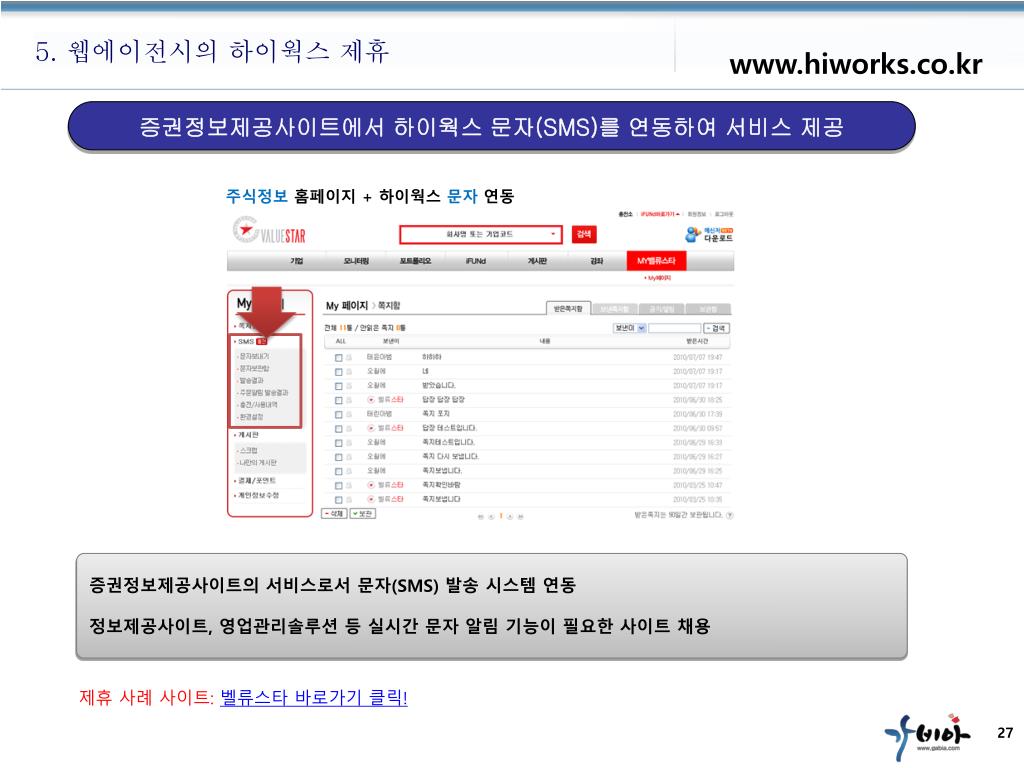Open 충전/사용내역 in the sidebar
Viewport: 1024px width, 768px height.
click(258, 405)
